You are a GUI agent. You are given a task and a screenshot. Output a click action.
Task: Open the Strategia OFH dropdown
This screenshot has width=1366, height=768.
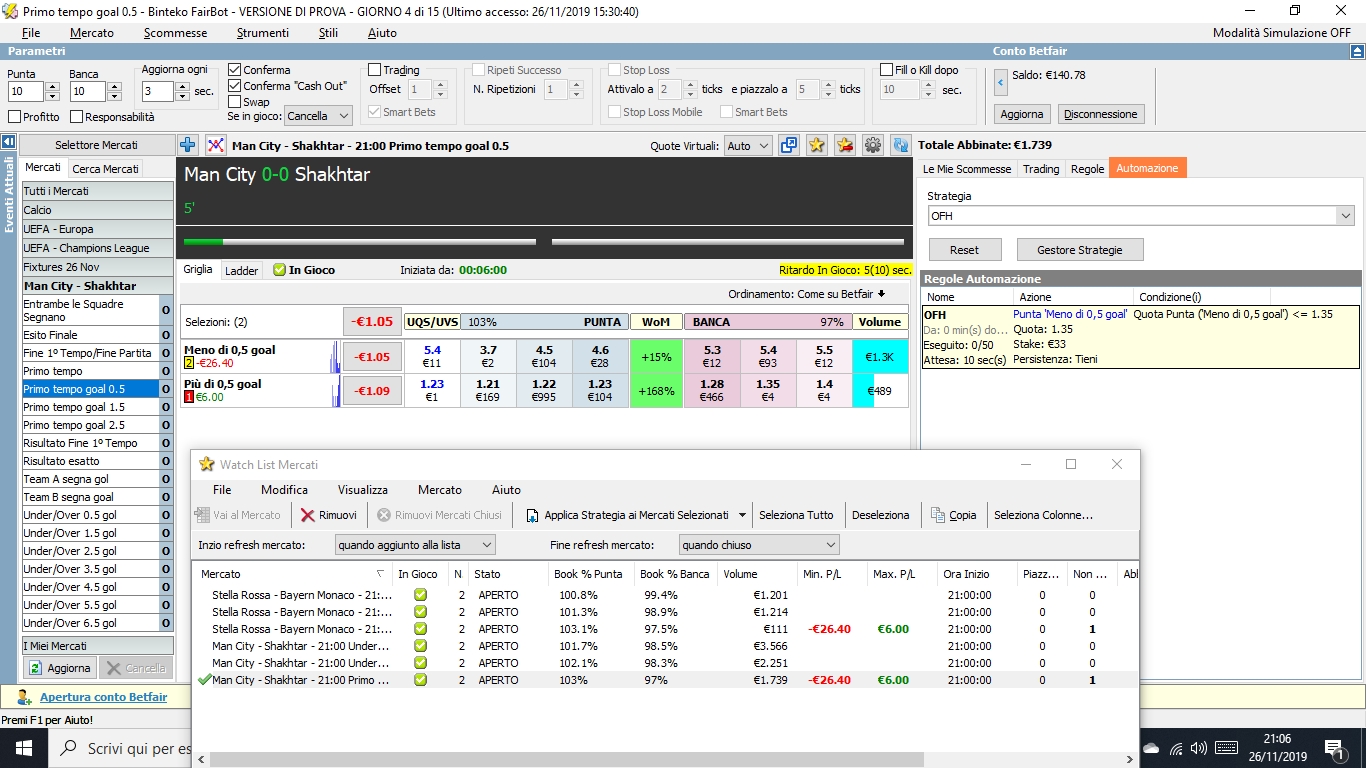click(1141, 216)
